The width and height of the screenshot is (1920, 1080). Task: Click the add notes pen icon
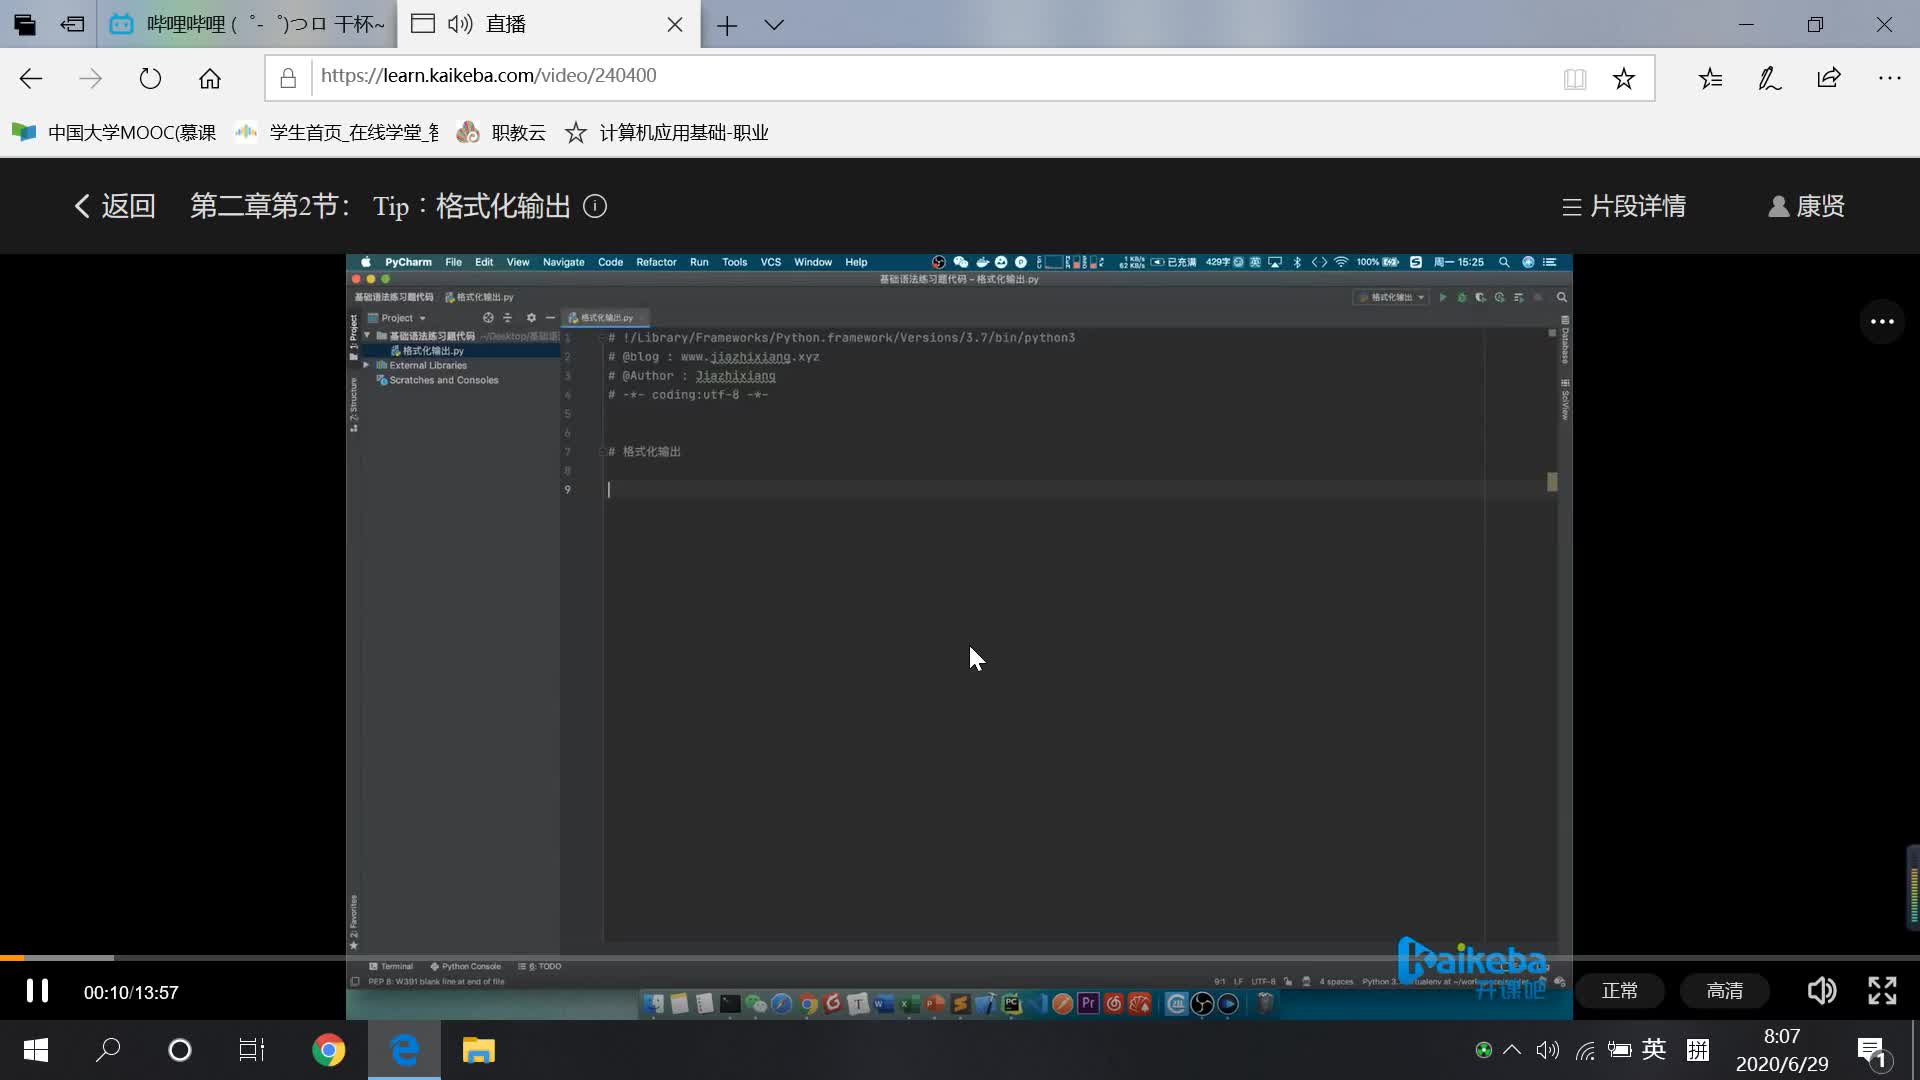coord(1769,79)
